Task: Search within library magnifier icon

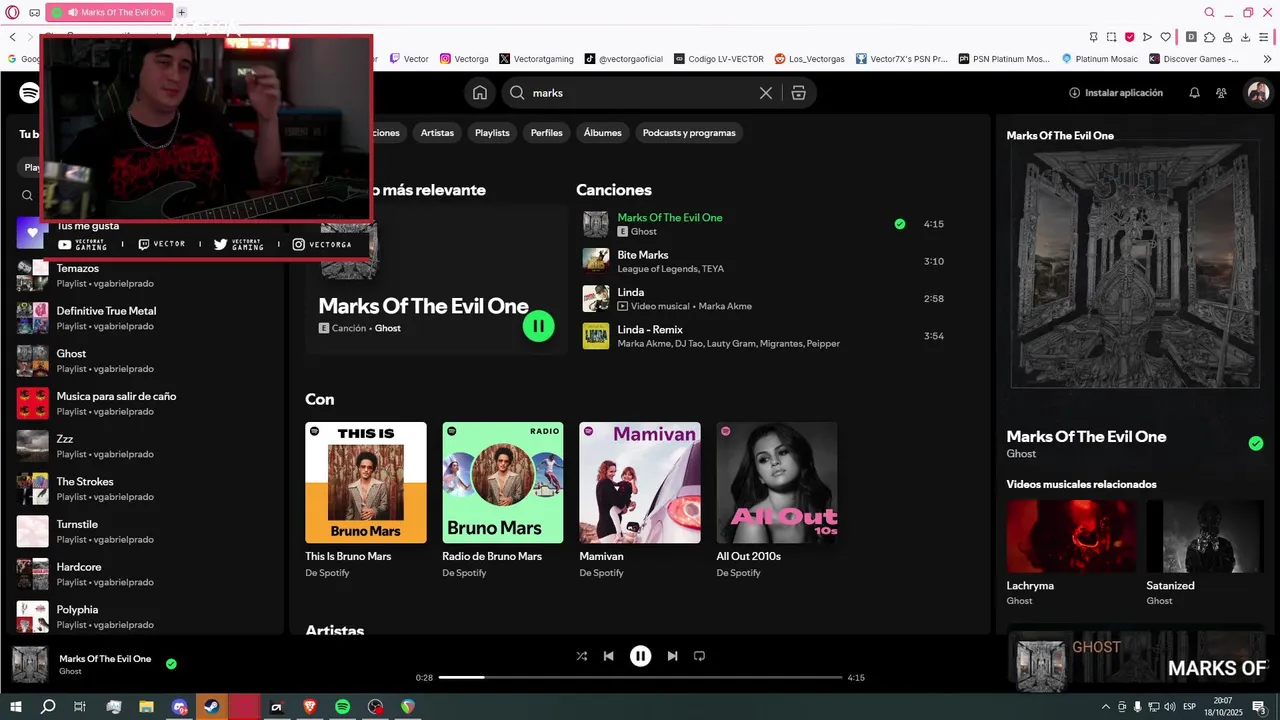Action: click(x=28, y=196)
